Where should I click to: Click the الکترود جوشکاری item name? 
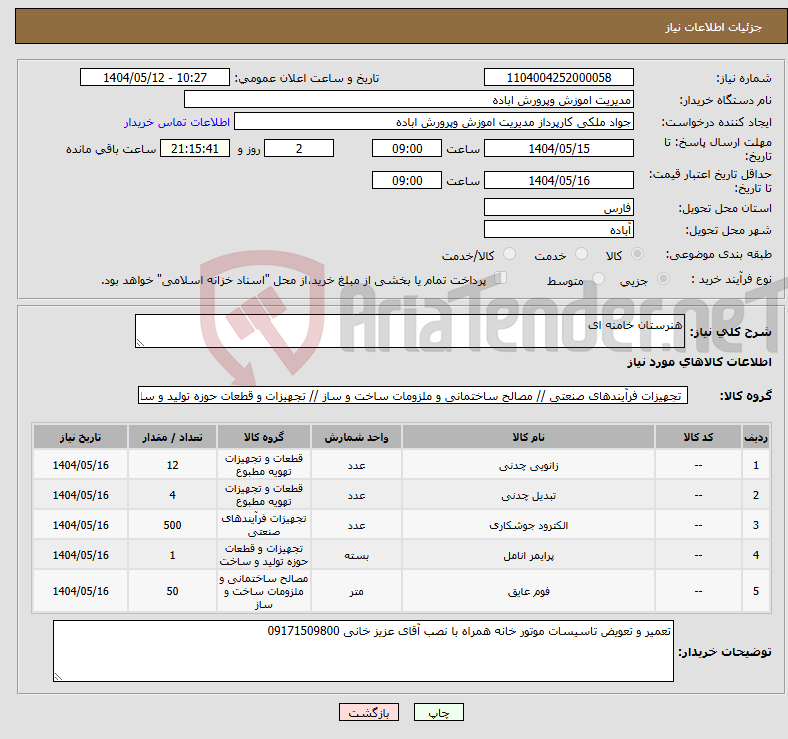[x=528, y=525]
